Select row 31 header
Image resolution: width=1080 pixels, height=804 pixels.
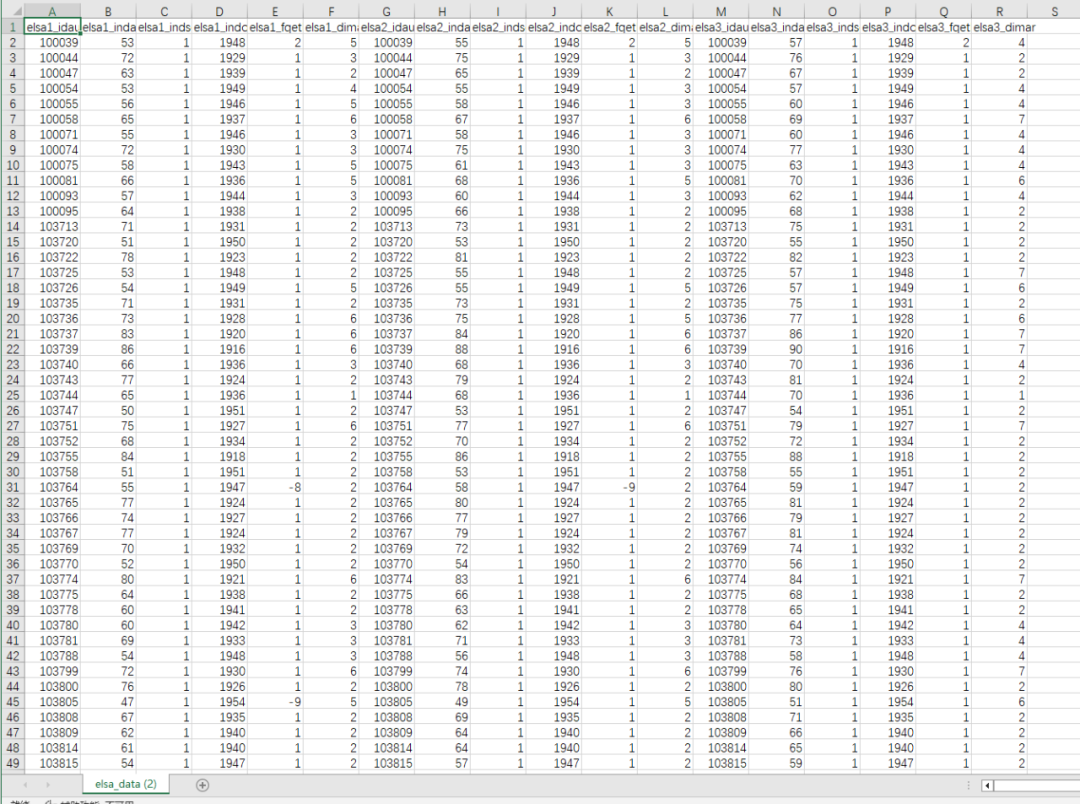click(12, 487)
